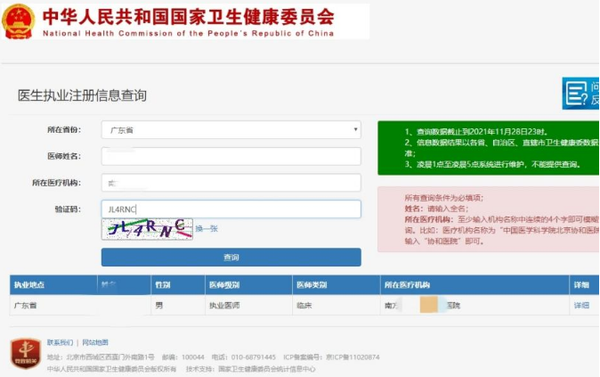
Task: Click the 验证码 captcha input field
Action: click(x=231, y=209)
